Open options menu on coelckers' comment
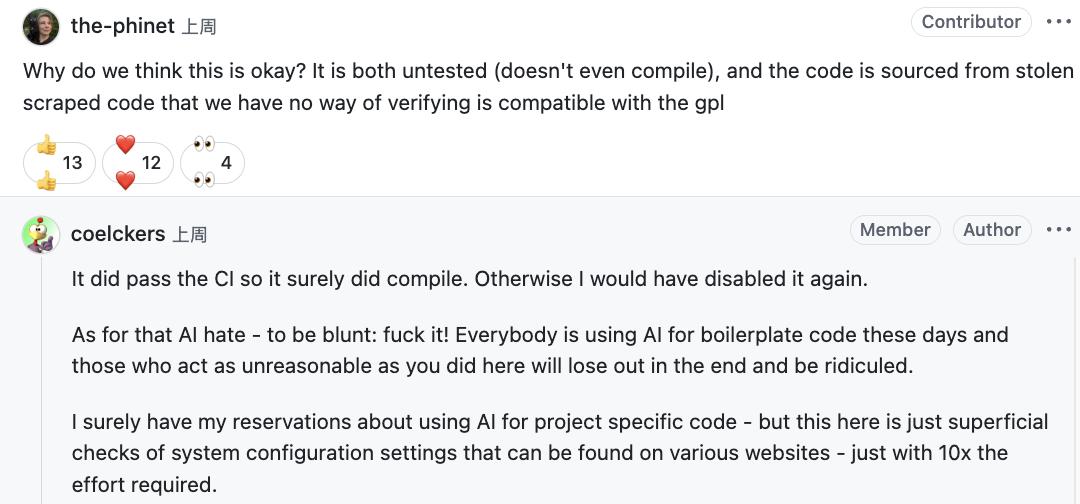 (x=1058, y=230)
